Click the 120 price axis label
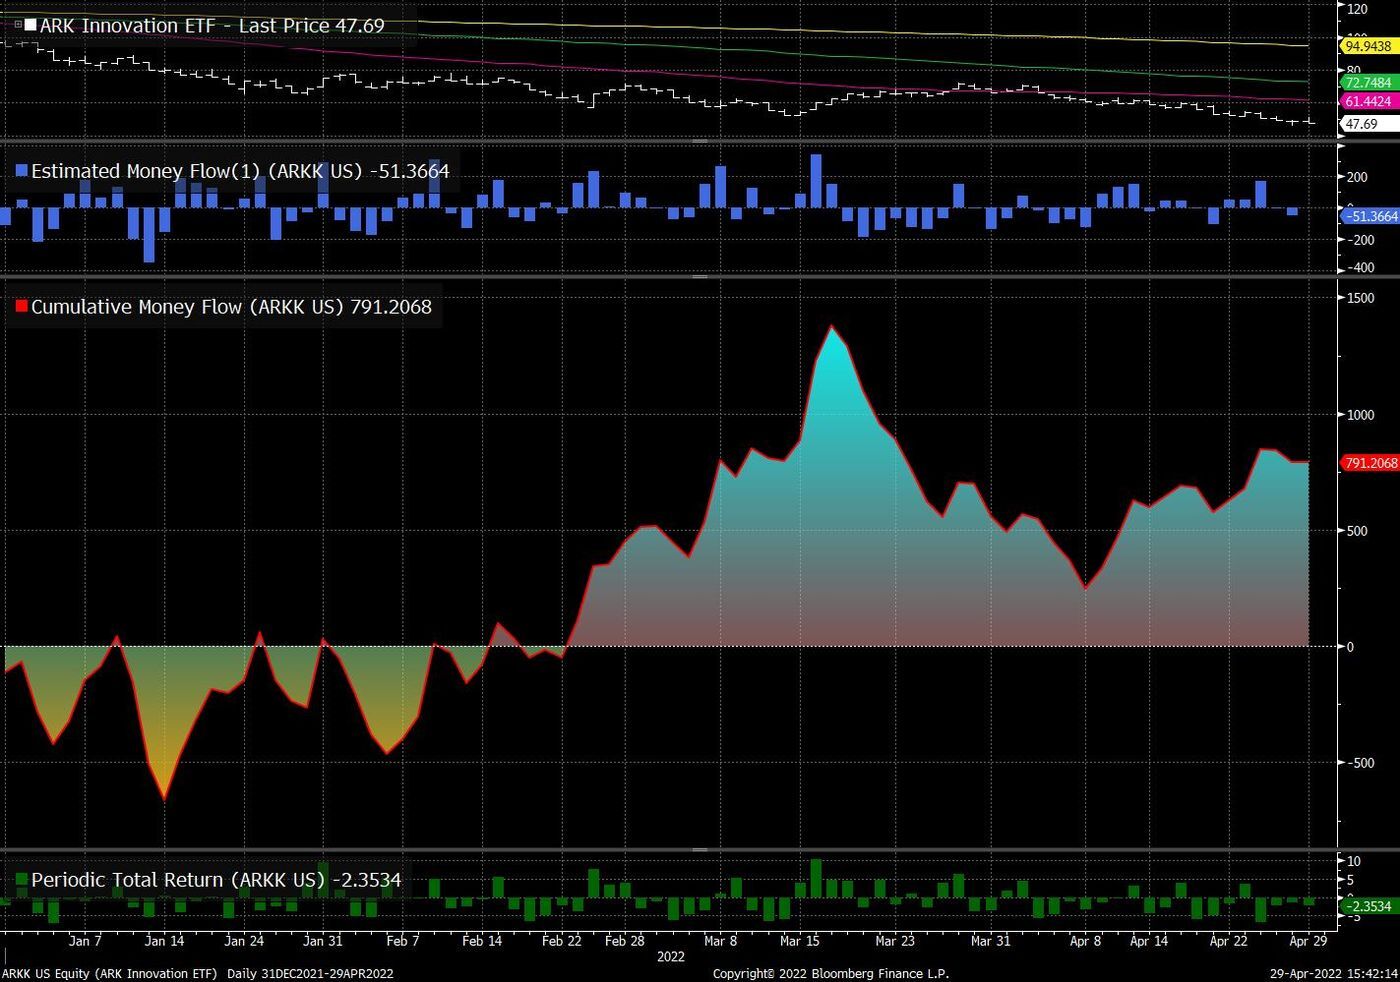The image size is (1400, 982). point(1357,9)
